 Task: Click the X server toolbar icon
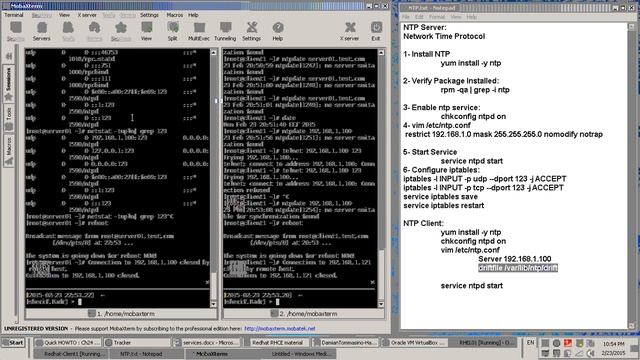350,31
